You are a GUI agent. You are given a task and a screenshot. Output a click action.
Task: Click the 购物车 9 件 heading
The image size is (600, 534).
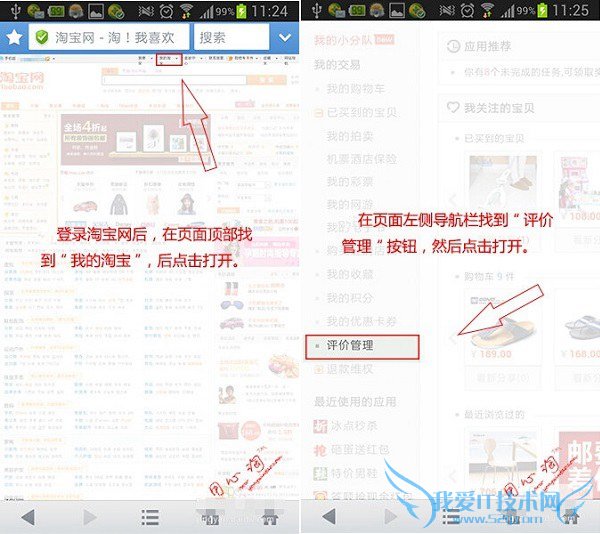(489, 276)
